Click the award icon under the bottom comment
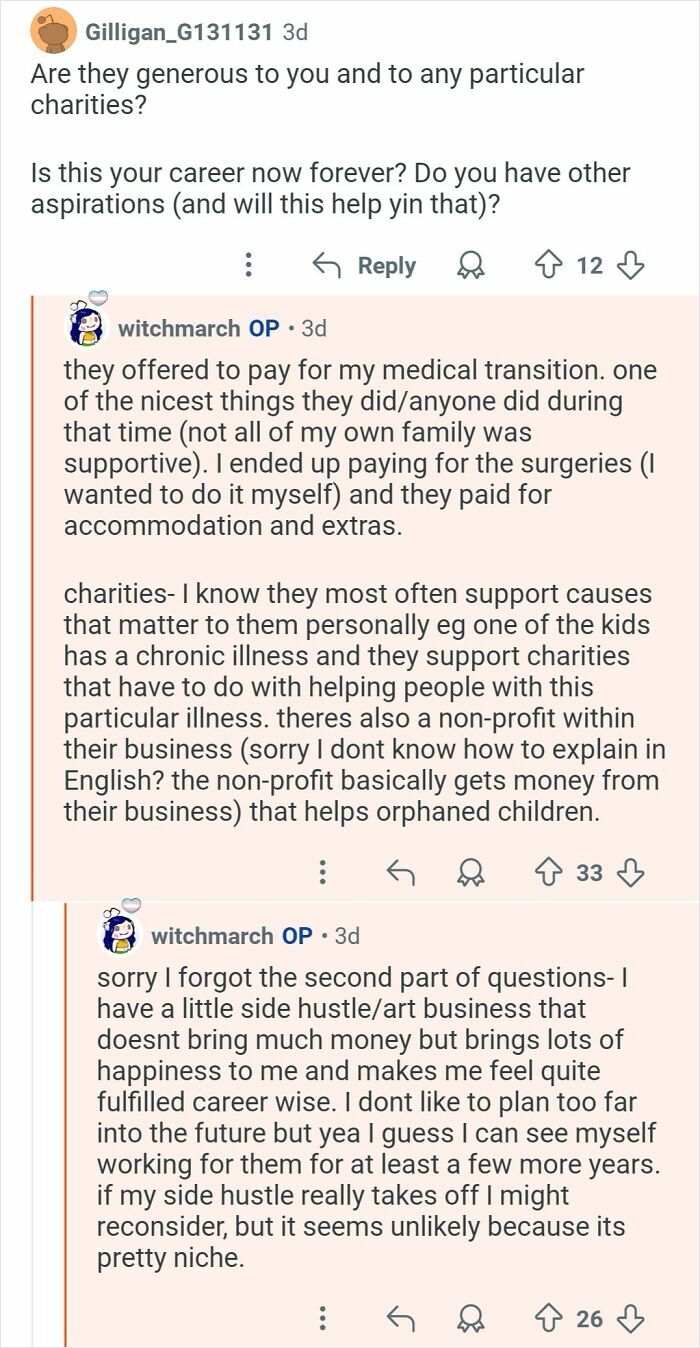Viewport: 700px width, 1348px height. coord(472,1319)
